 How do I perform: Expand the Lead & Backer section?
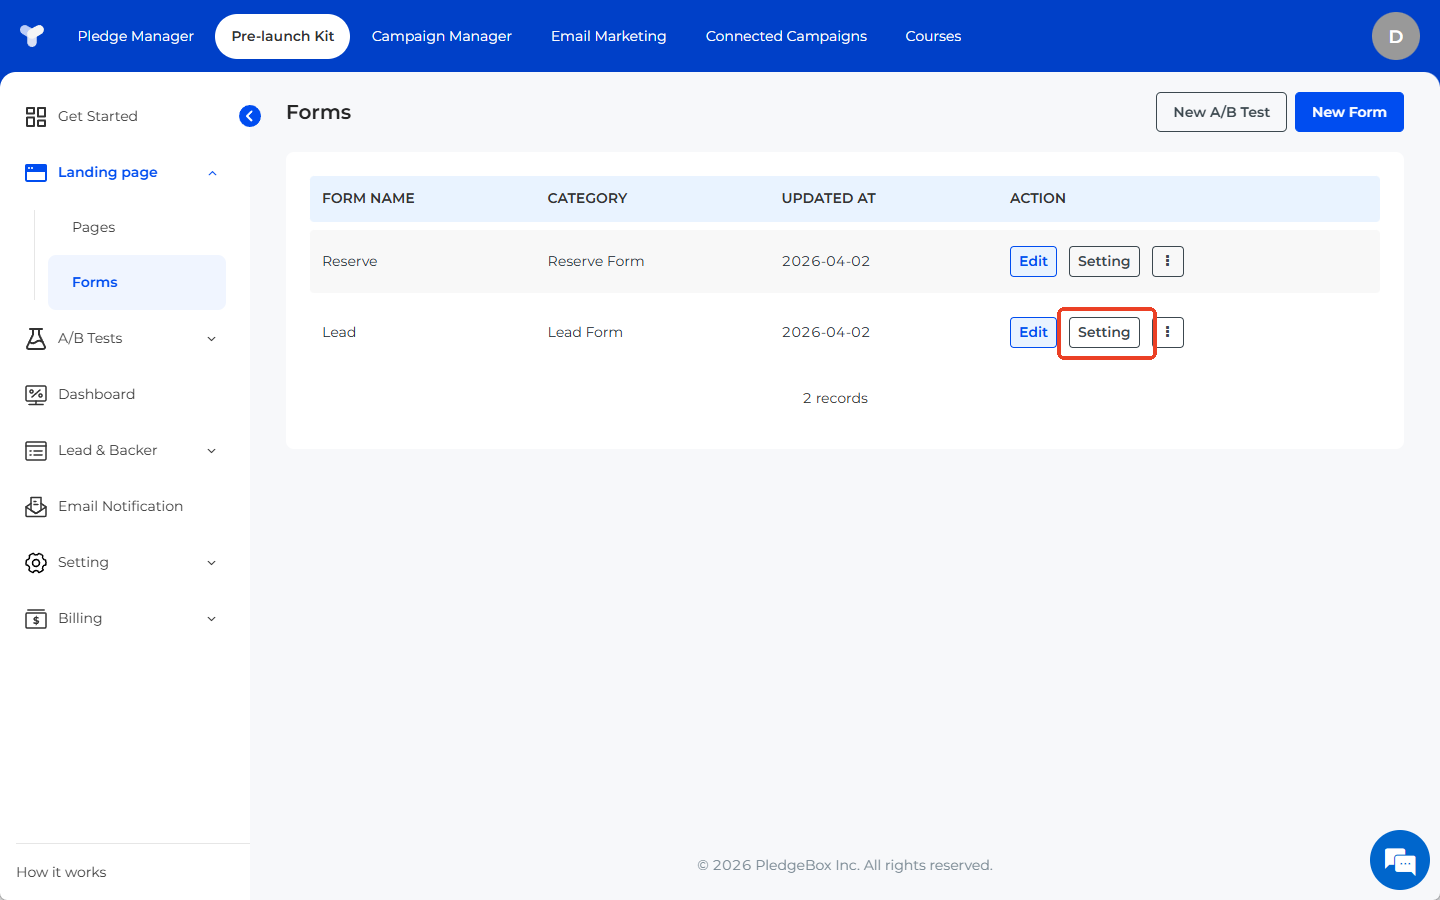tap(120, 450)
